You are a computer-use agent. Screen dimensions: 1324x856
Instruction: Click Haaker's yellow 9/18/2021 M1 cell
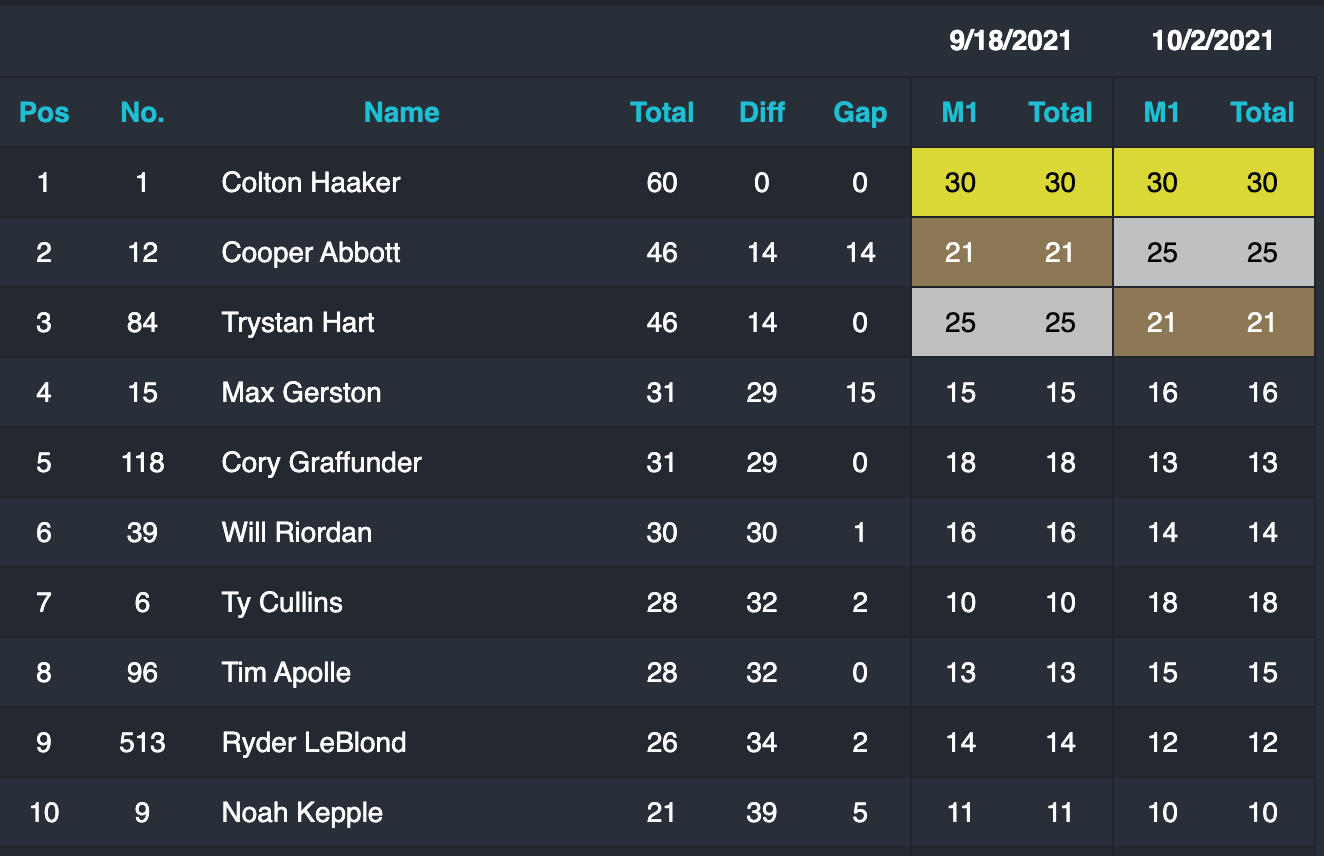coord(960,182)
